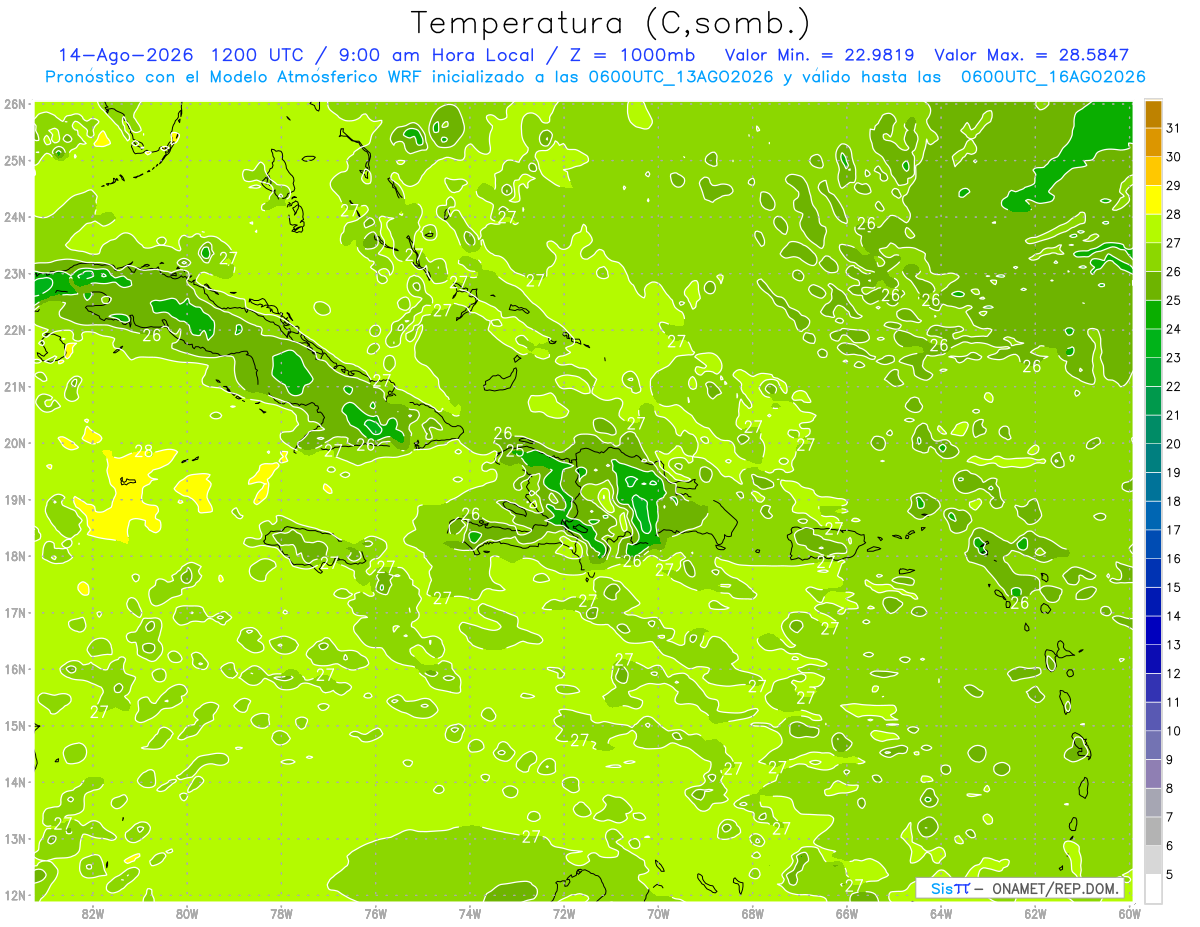Click the latitude axis label "12N"
This screenshot has width=1200, height=927.
click(x=14, y=895)
